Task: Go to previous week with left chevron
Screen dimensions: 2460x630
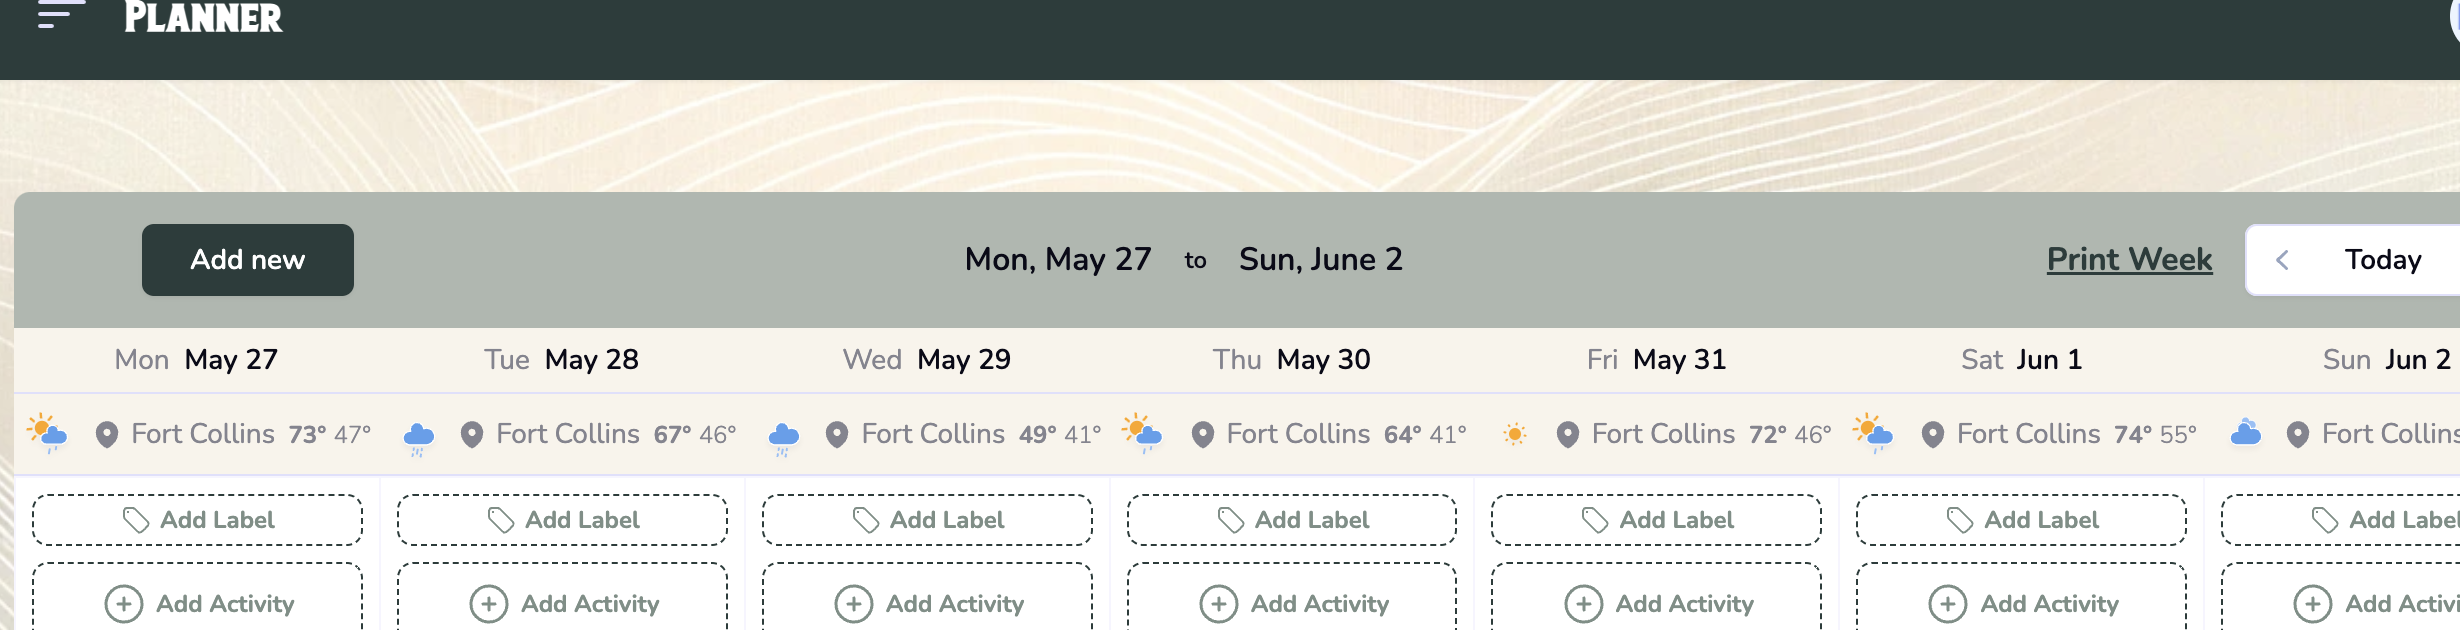Action: tap(2282, 260)
